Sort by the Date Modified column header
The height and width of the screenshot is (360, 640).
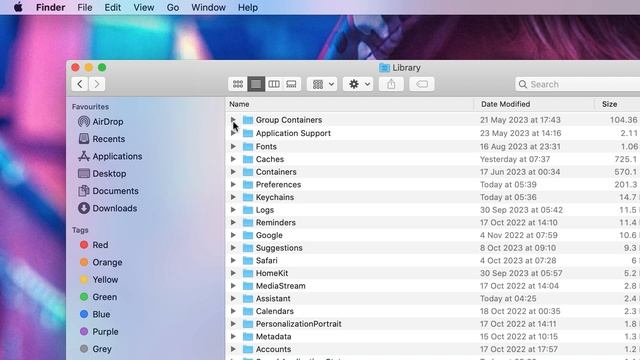point(505,104)
